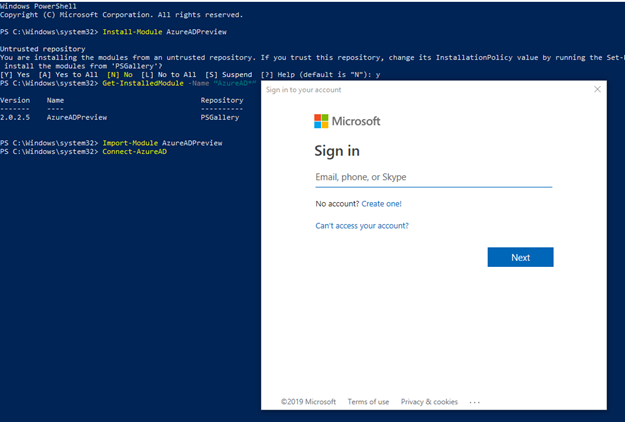Viewport: 625px width, 422px height.
Task: Open the Create one! link
Action: [x=381, y=204]
